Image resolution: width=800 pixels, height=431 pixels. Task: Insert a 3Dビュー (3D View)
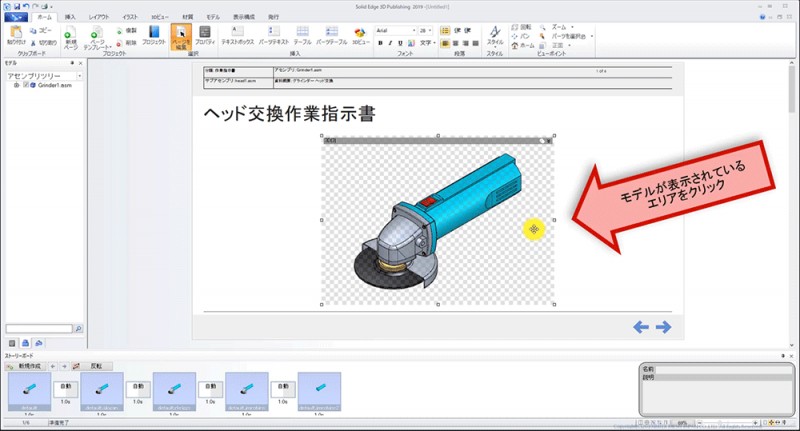[x=359, y=37]
